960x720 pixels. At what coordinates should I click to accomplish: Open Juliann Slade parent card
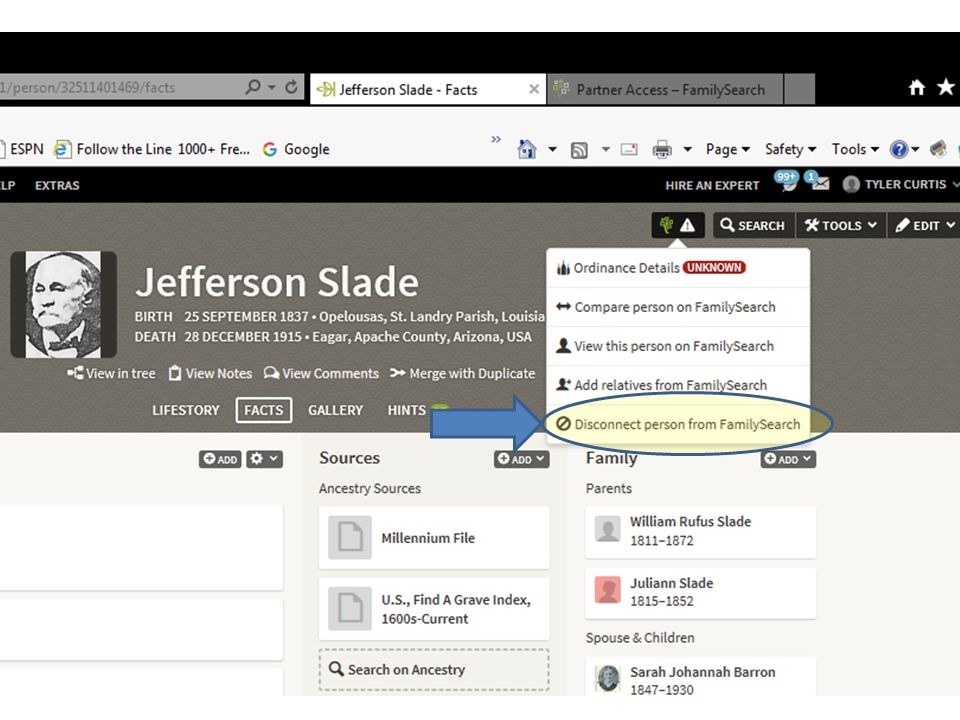point(700,593)
